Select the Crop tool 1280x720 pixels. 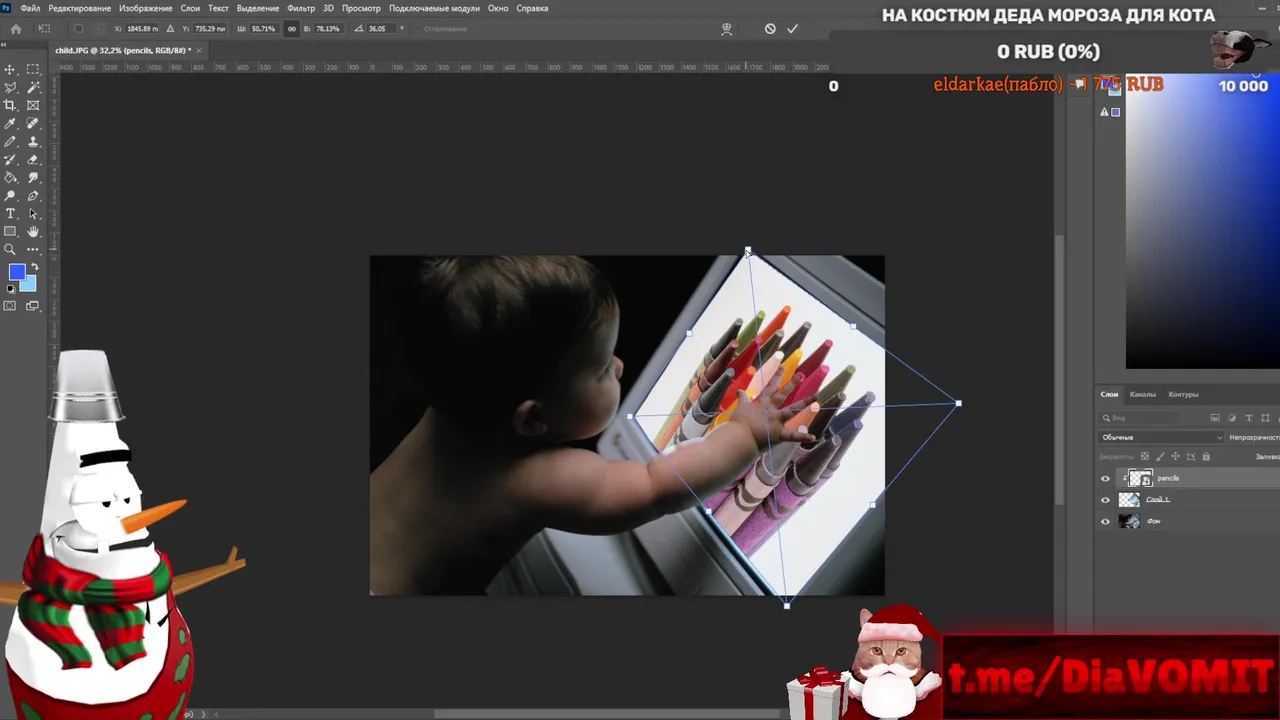(11, 105)
